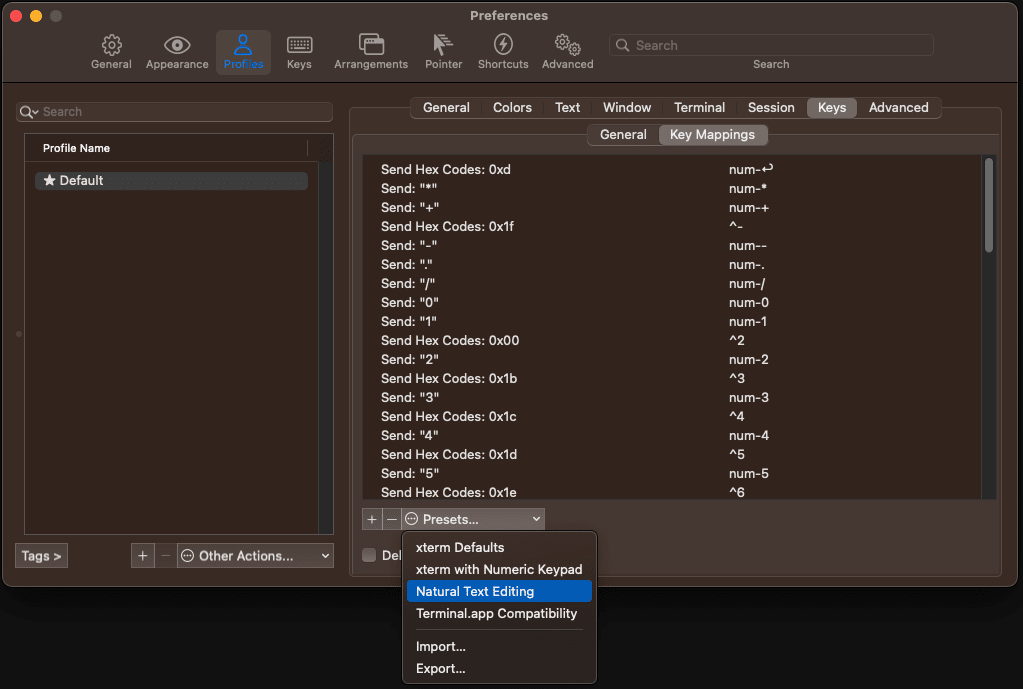Screen dimensions: 1023x689
Task: Open the Other Actions dropdown
Action: (255, 556)
